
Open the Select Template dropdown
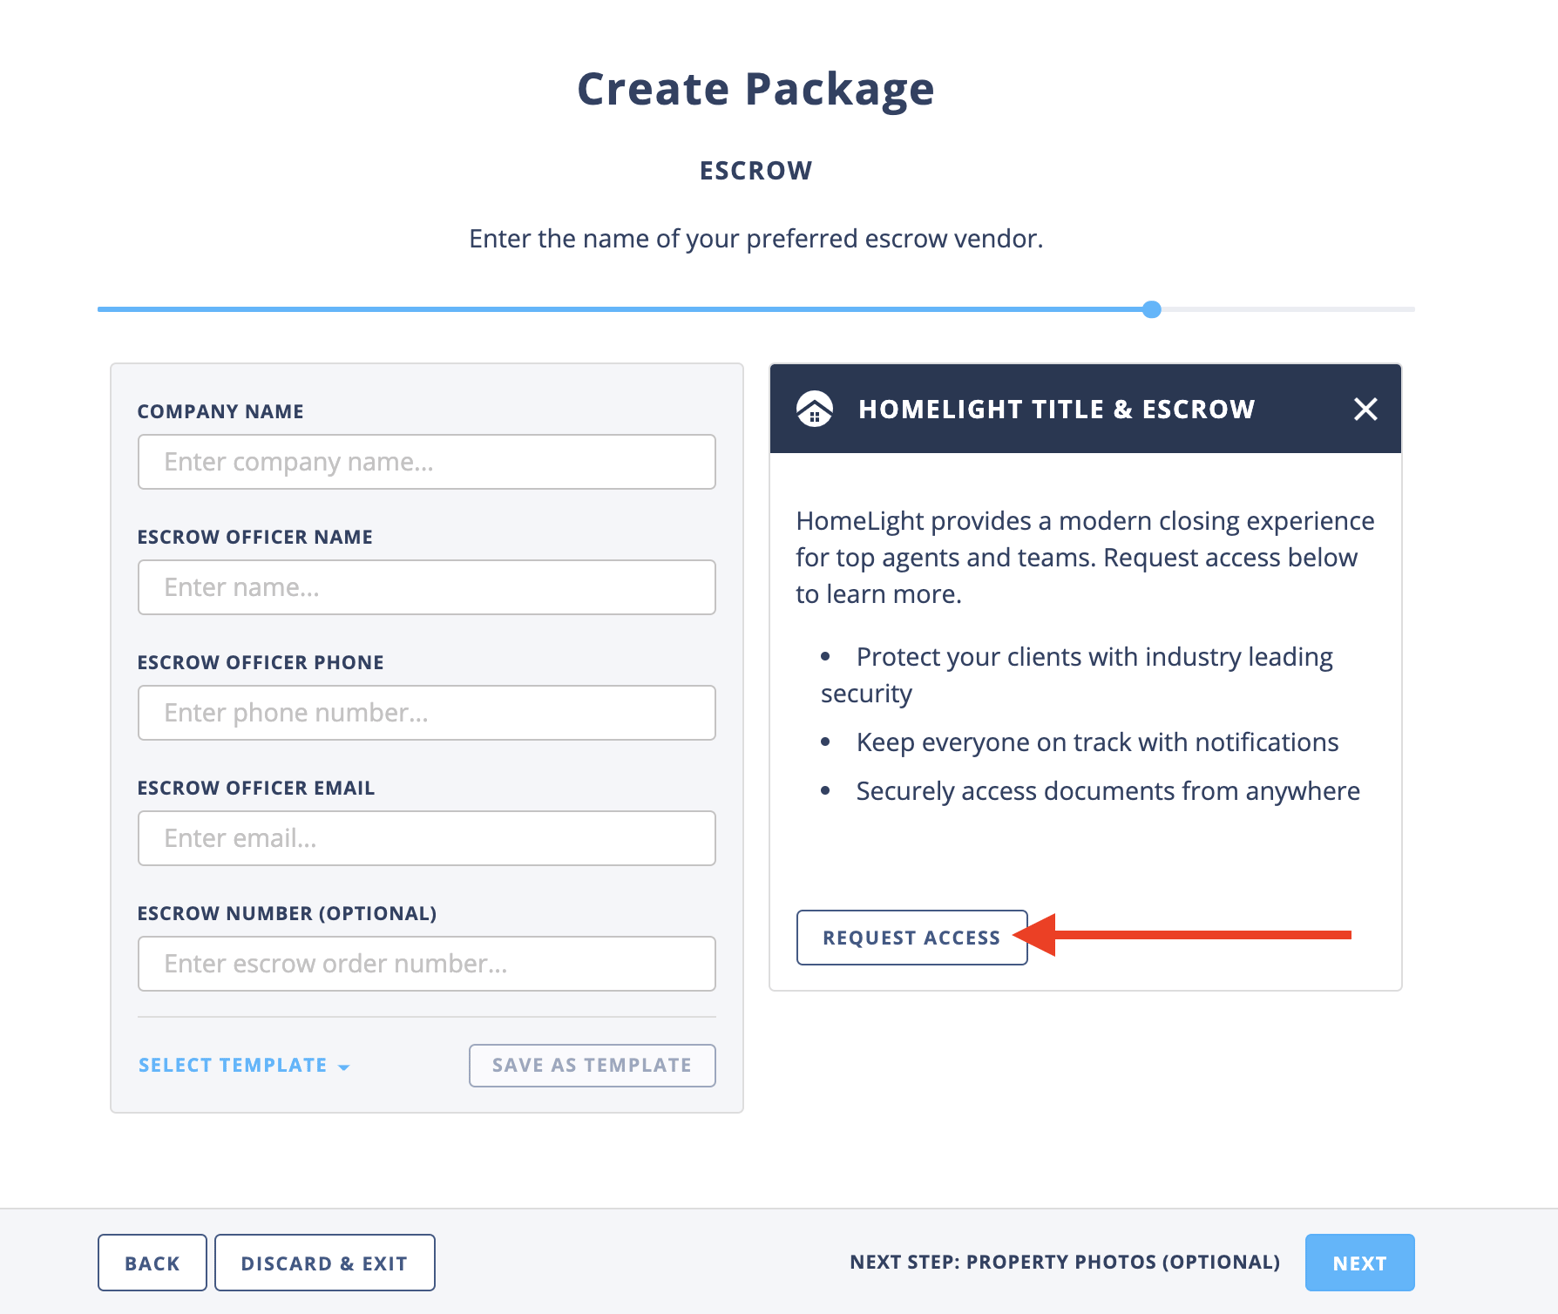pos(234,1065)
